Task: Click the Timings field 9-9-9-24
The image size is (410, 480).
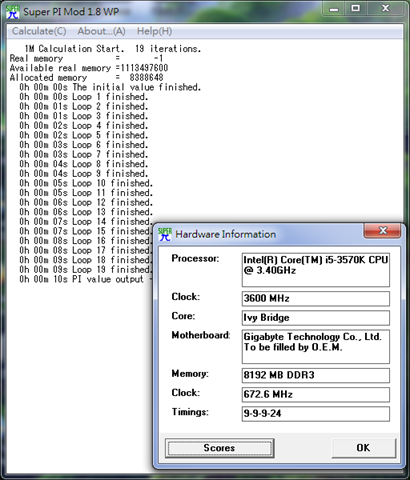Action: point(316,414)
